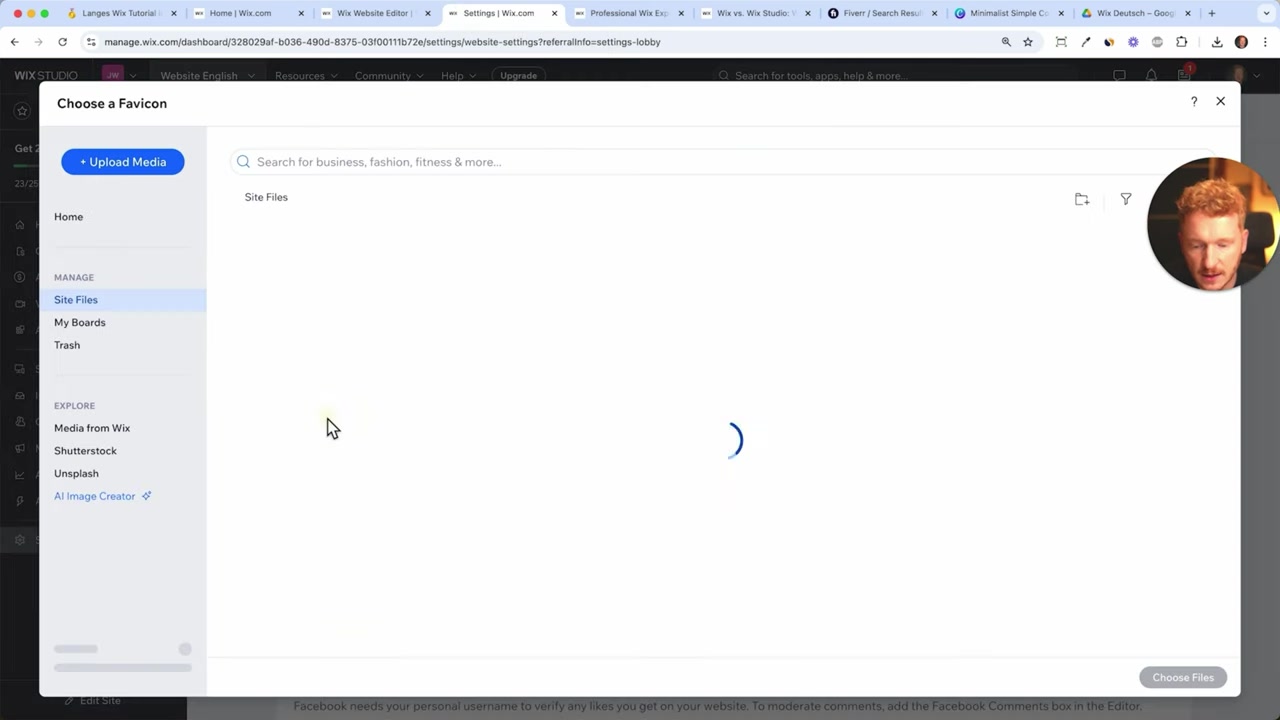Switch to Minimalist Simple tab
1280x720 pixels.
(x=1008, y=14)
